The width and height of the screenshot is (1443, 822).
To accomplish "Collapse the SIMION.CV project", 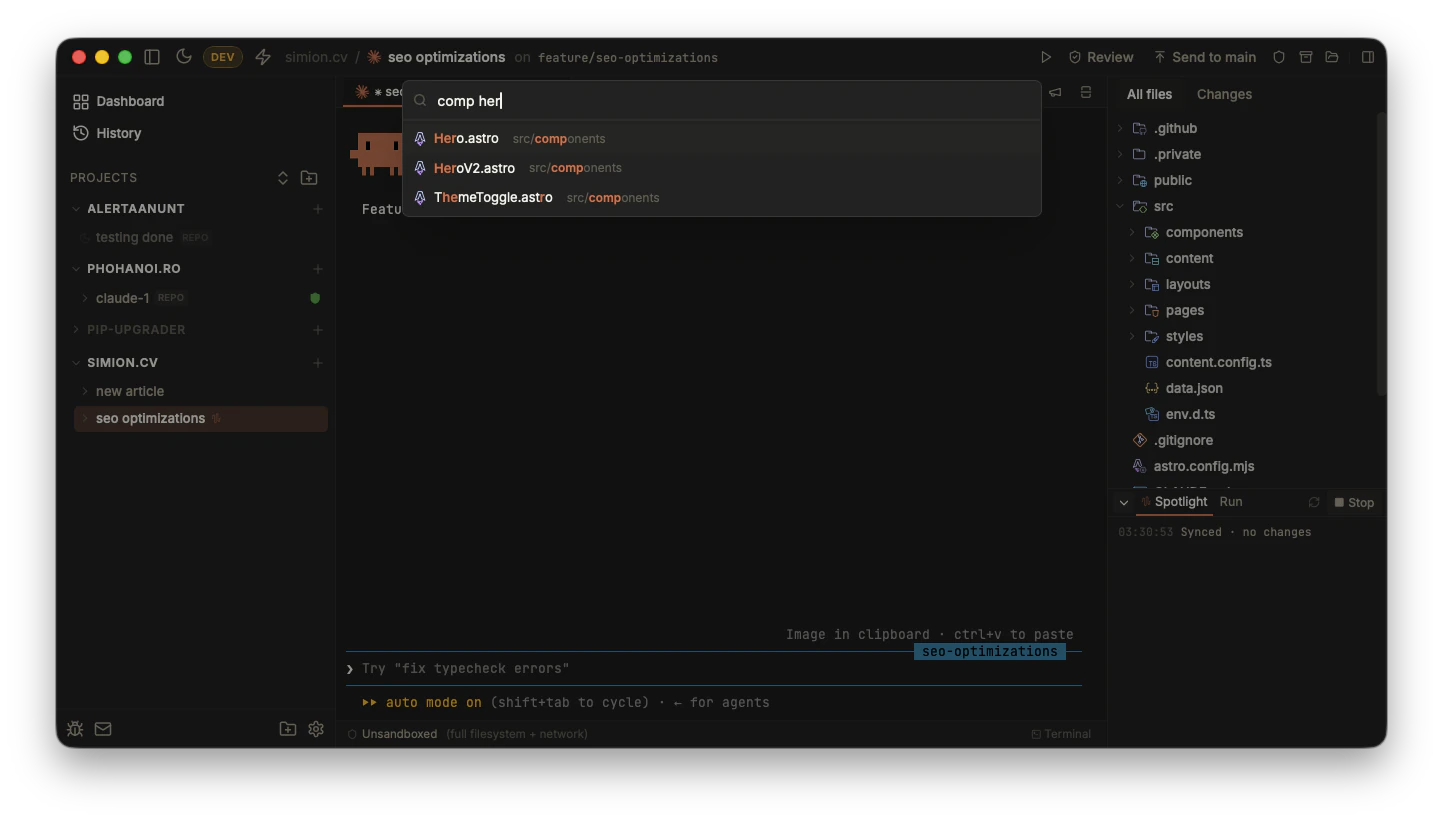I will pyautogui.click(x=76, y=363).
